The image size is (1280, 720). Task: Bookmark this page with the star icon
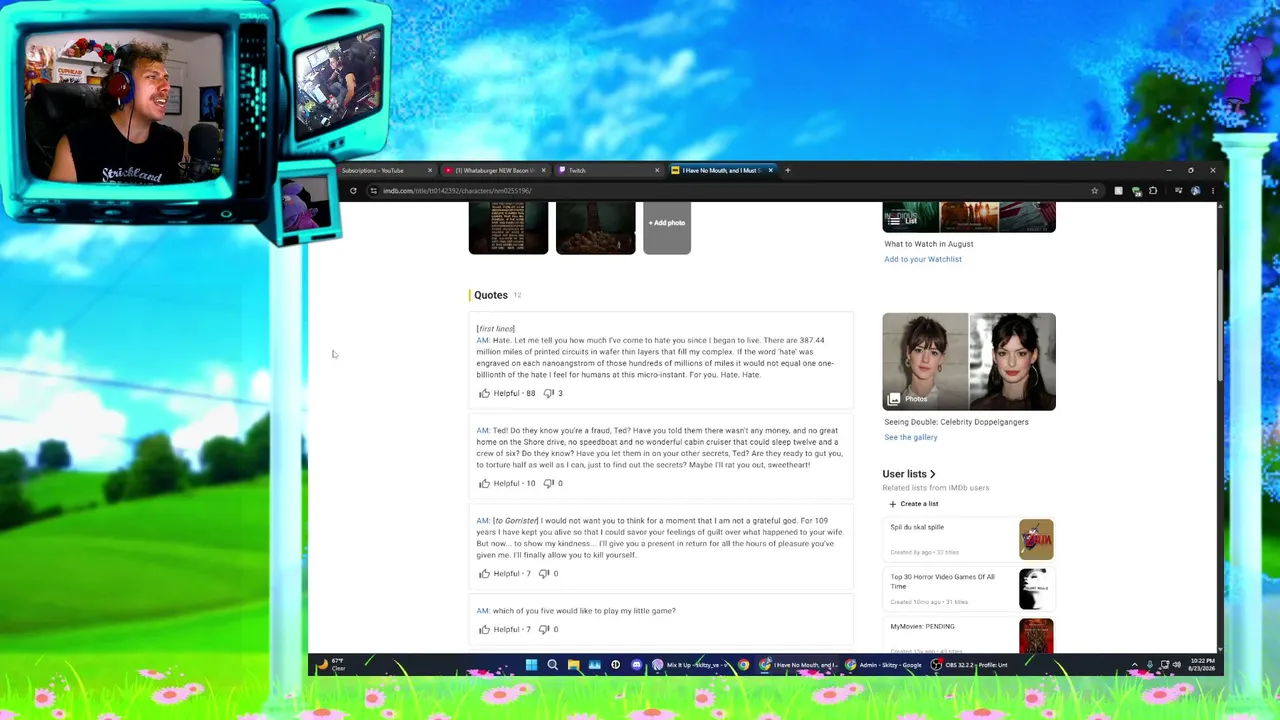[1094, 191]
